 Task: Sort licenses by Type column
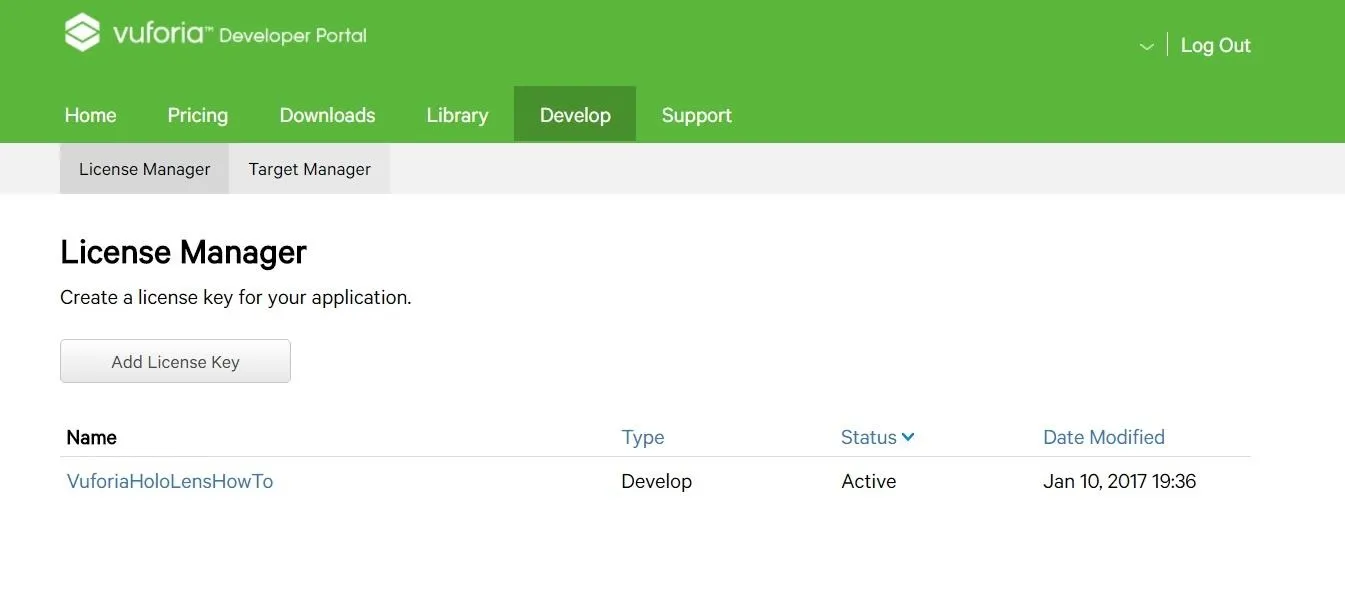[643, 437]
